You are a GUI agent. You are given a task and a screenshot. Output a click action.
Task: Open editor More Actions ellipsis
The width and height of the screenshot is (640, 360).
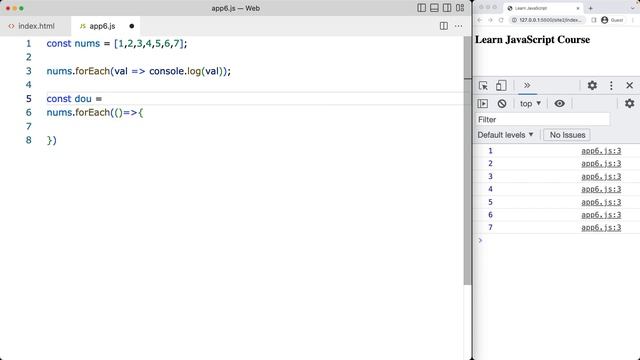[458, 26]
